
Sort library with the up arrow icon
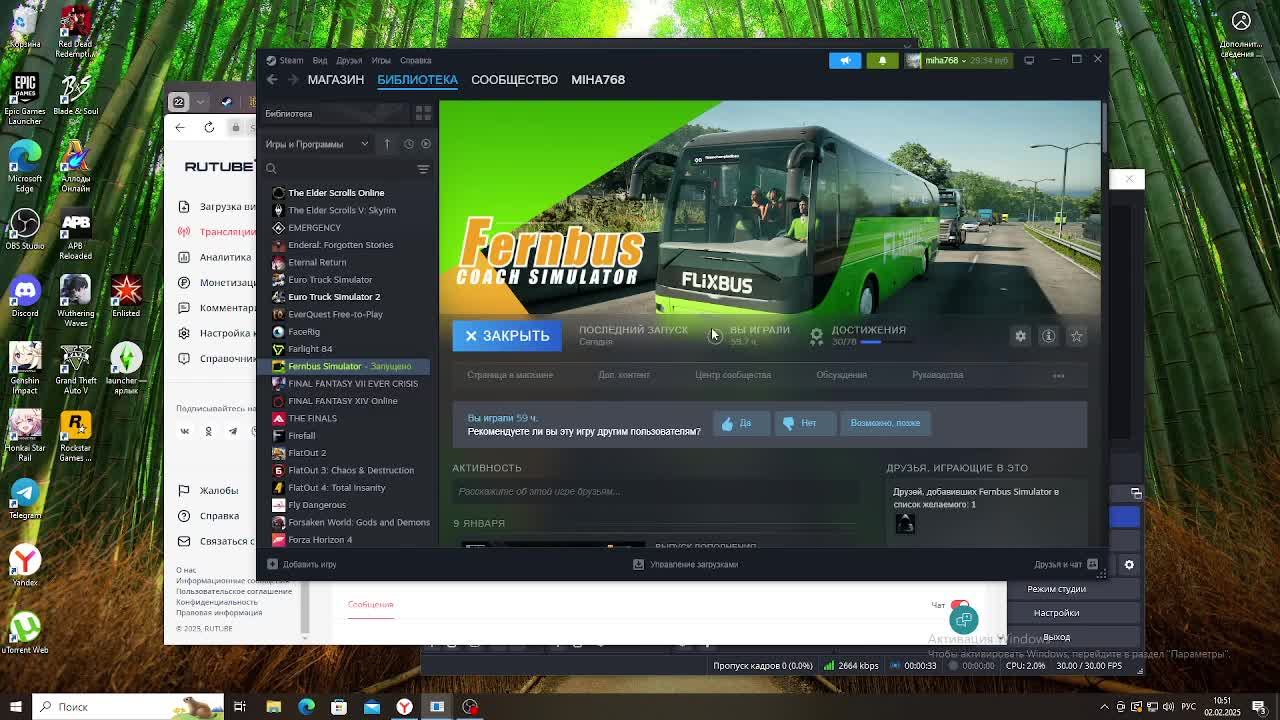(387, 144)
